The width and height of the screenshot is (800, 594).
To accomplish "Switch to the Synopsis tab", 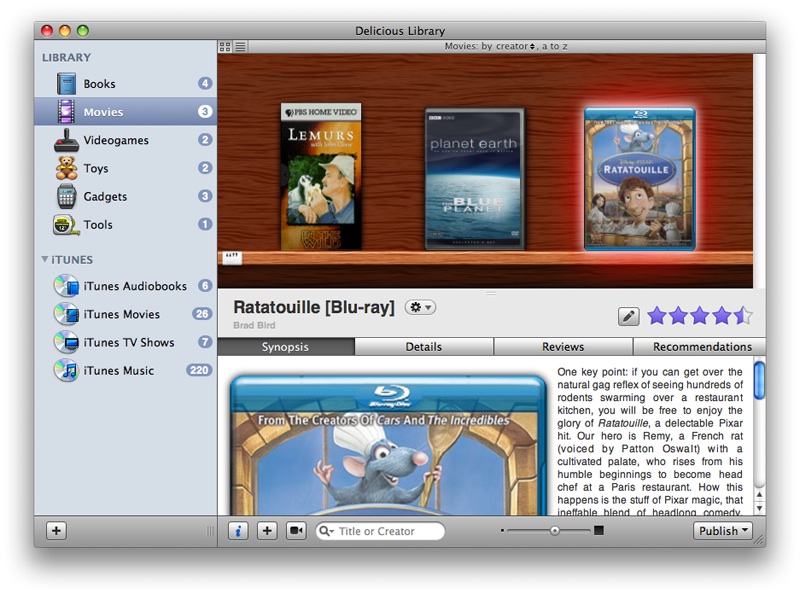I will [x=286, y=346].
